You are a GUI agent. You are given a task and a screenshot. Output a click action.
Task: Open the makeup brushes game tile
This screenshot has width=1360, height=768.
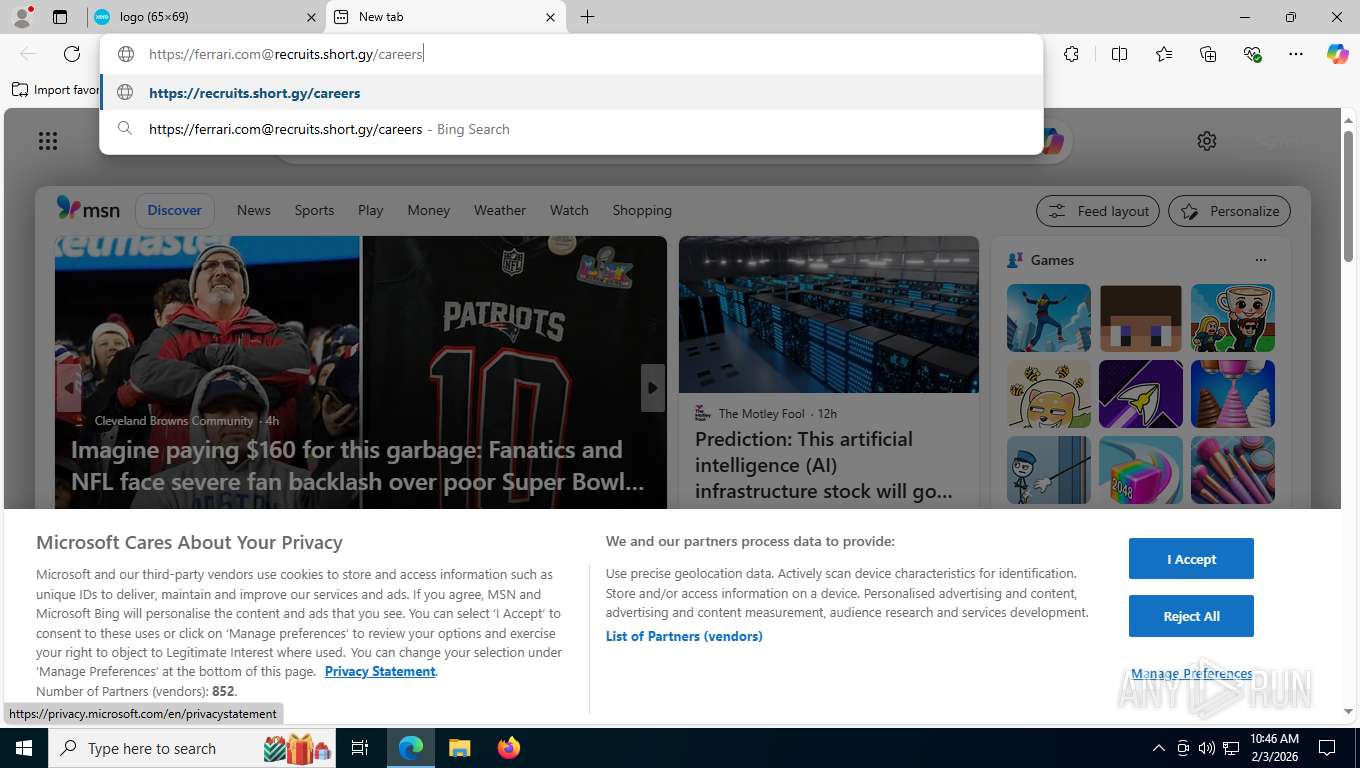[x=1233, y=470]
